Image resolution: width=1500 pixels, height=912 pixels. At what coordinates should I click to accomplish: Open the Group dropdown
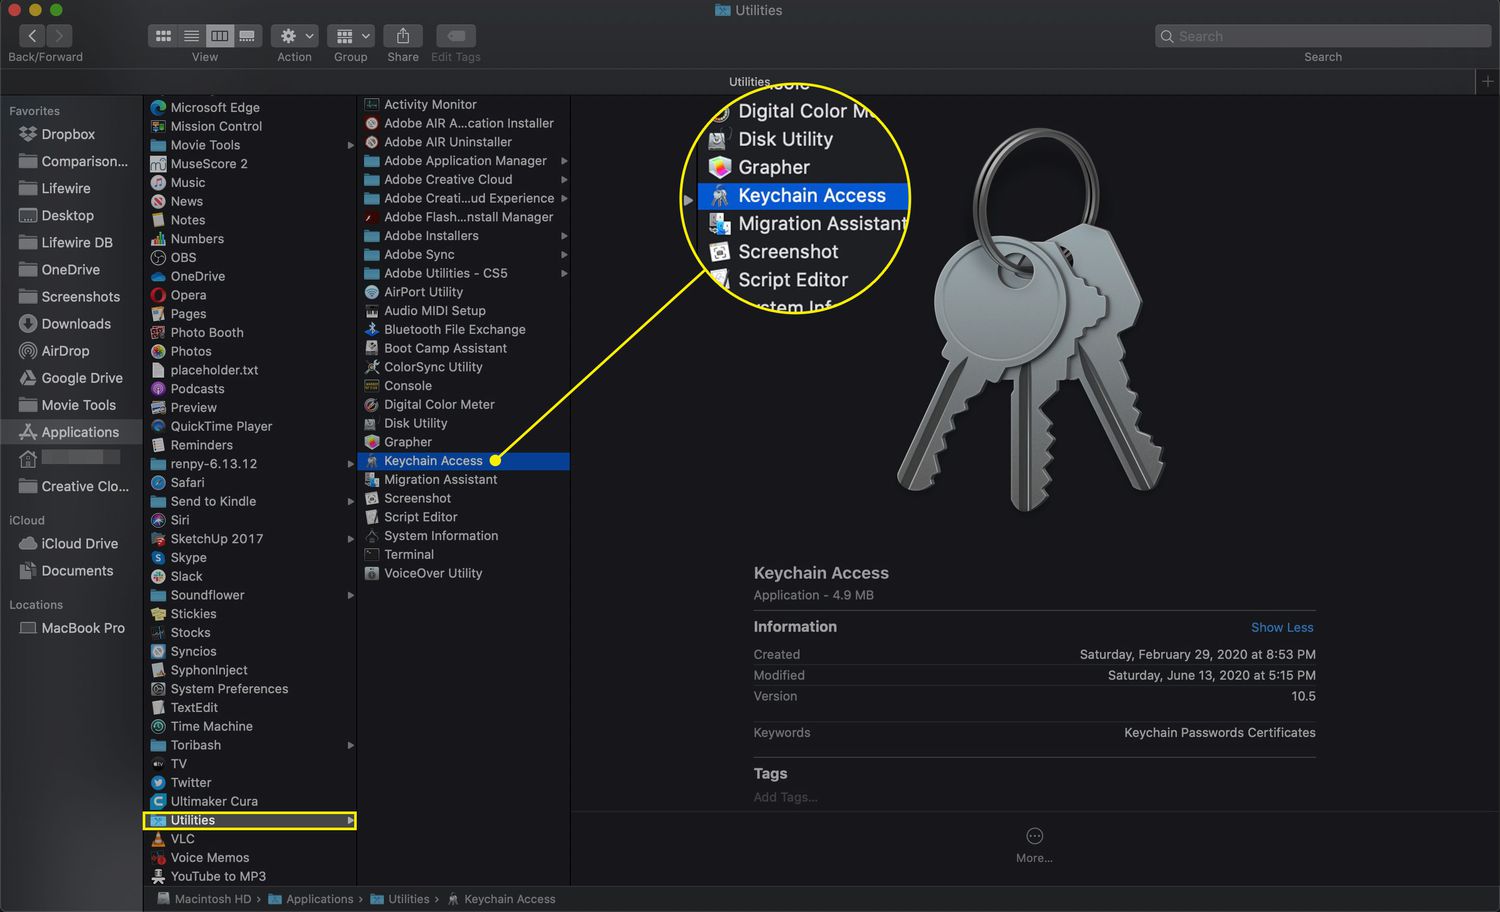click(x=351, y=36)
